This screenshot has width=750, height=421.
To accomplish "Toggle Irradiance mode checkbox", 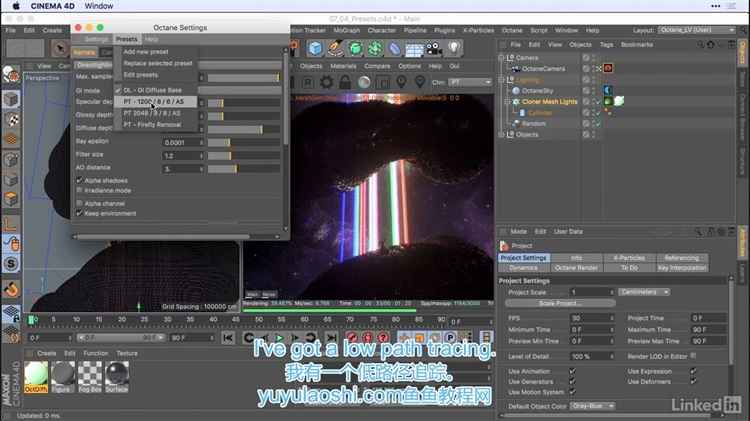I will [79, 190].
